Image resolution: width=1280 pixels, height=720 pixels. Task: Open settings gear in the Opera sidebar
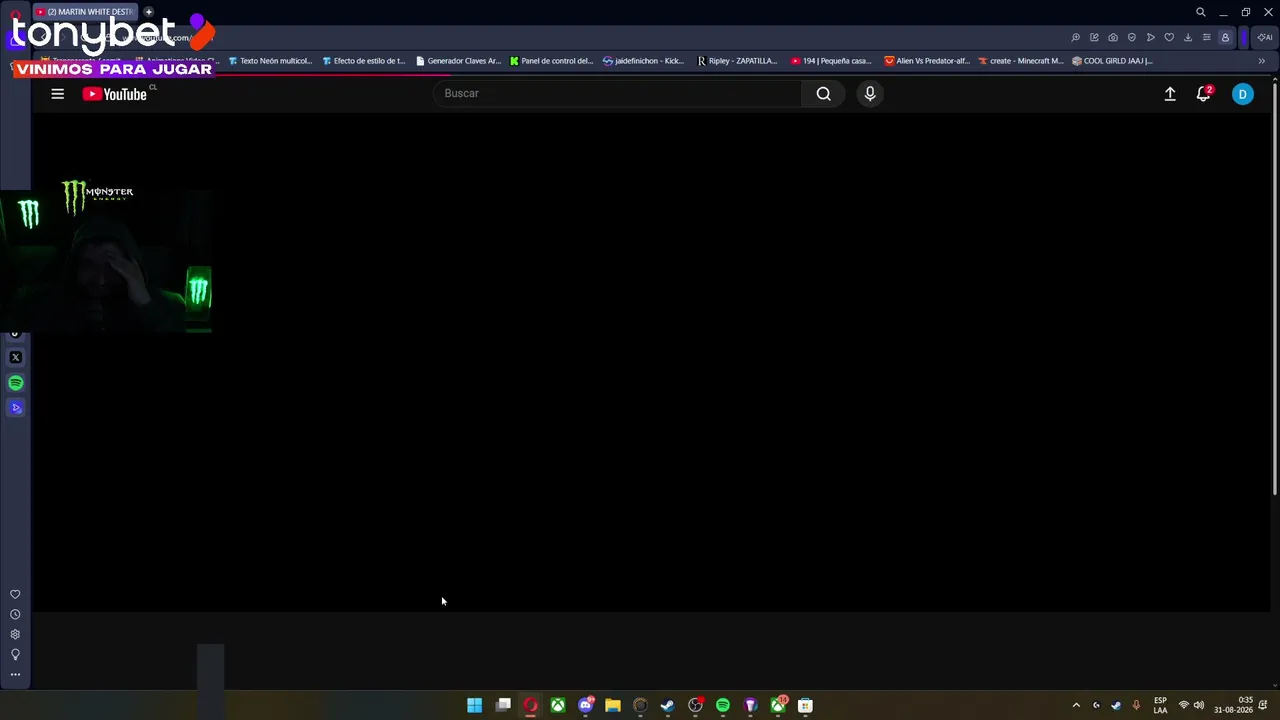(15, 634)
